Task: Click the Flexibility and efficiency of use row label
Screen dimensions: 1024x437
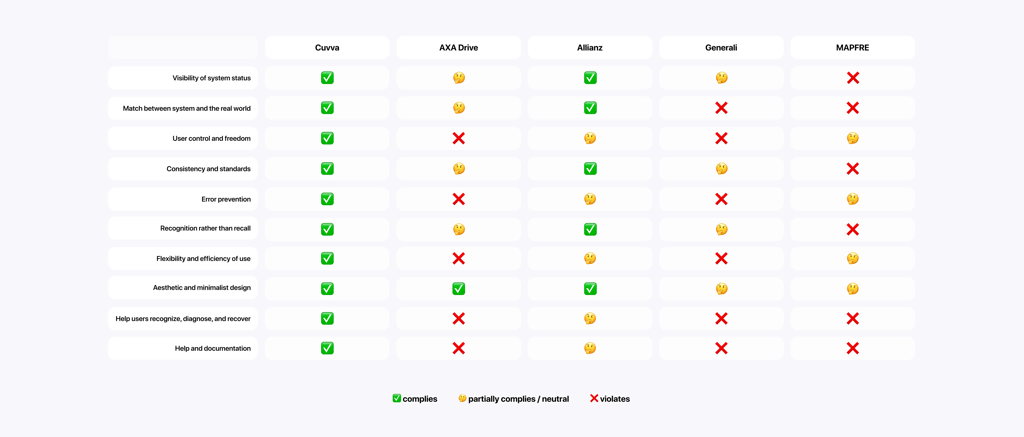Action: click(x=203, y=259)
